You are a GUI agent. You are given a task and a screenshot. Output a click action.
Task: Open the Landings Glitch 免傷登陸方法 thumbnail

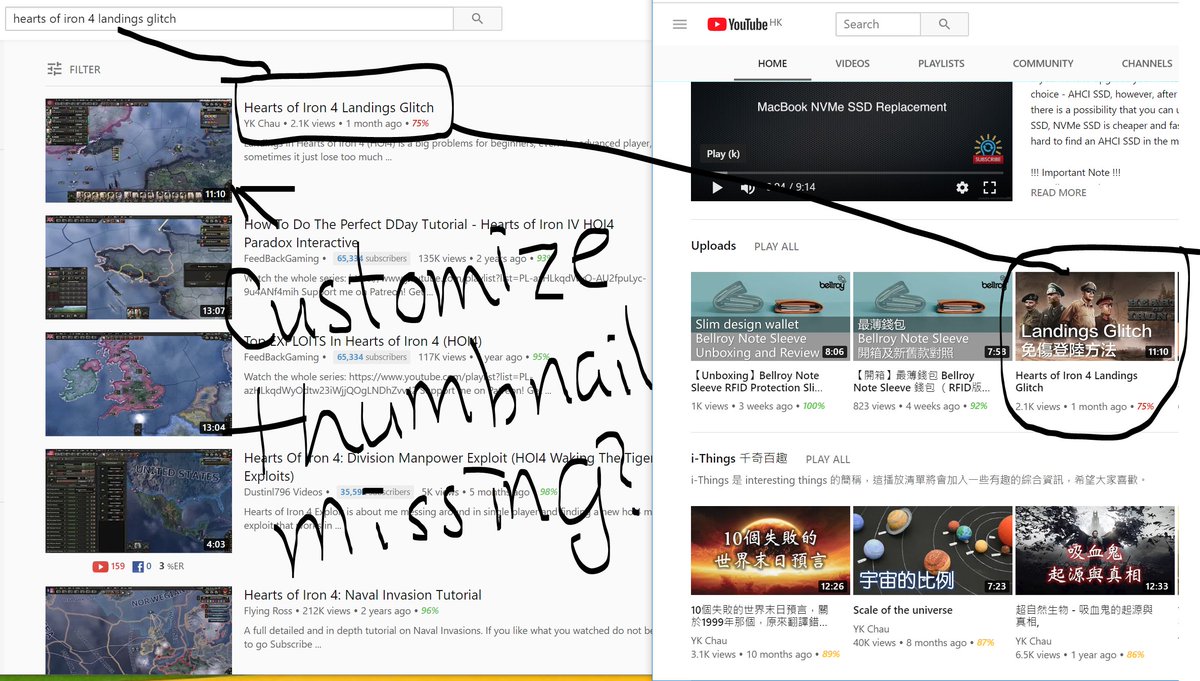coord(1095,317)
